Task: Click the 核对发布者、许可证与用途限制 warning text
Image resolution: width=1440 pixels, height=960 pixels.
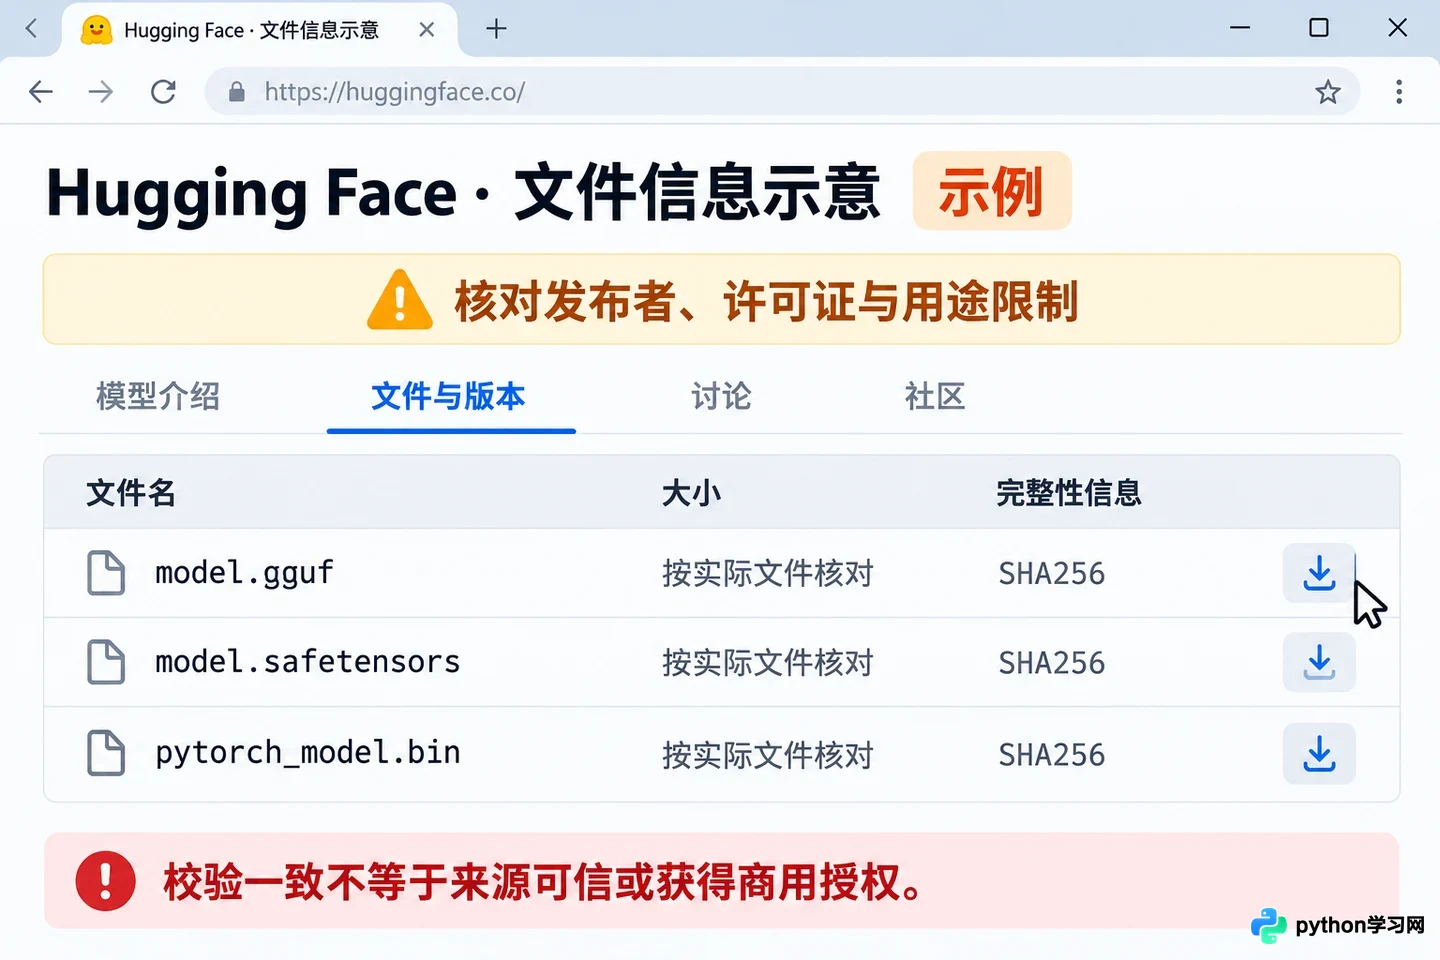Action: (x=766, y=301)
